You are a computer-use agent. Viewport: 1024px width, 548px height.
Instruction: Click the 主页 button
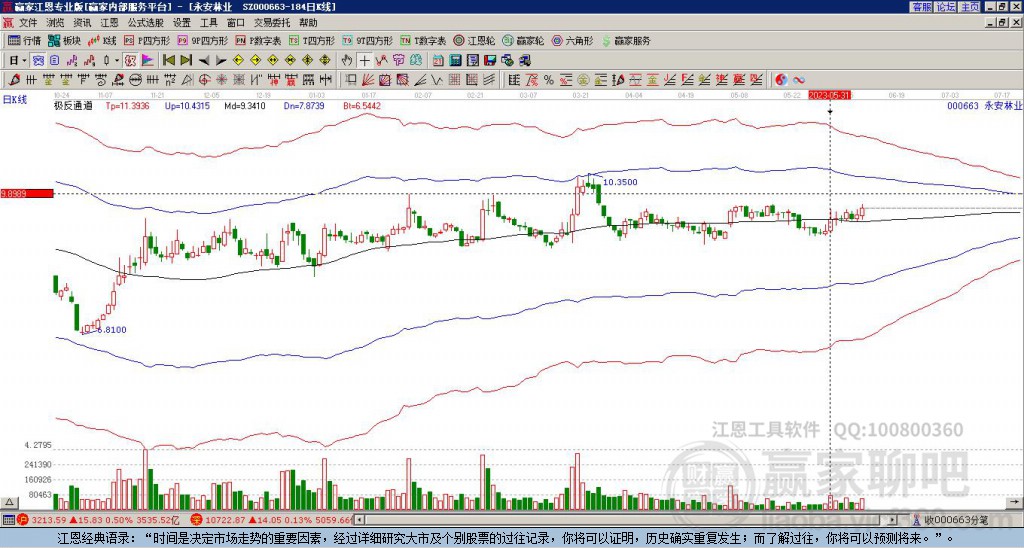pyautogui.click(x=969, y=7)
